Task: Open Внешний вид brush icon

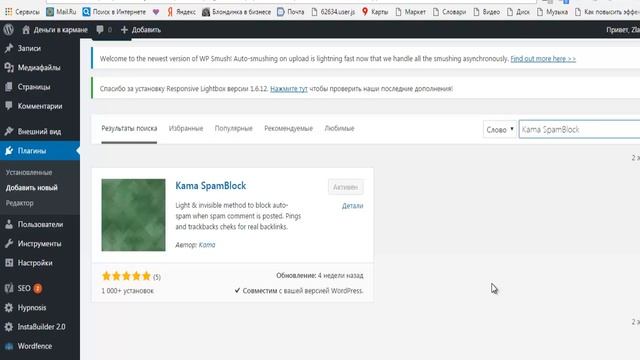Action: pyautogui.click(x=9, y=131)
